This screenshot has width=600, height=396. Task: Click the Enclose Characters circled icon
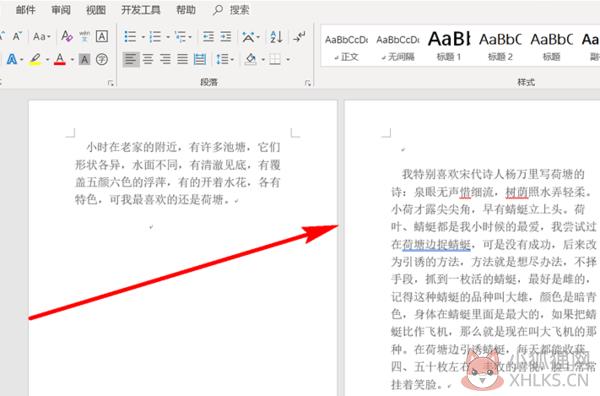point(102,59)
